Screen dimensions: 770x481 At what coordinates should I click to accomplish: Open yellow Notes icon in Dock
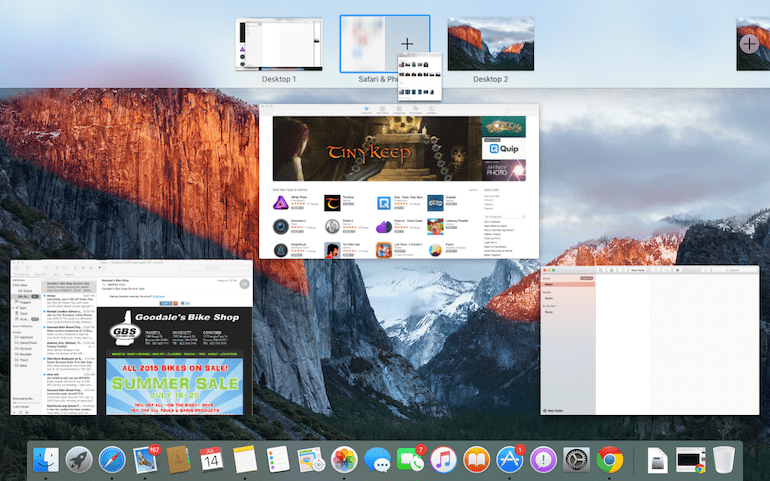245,460
